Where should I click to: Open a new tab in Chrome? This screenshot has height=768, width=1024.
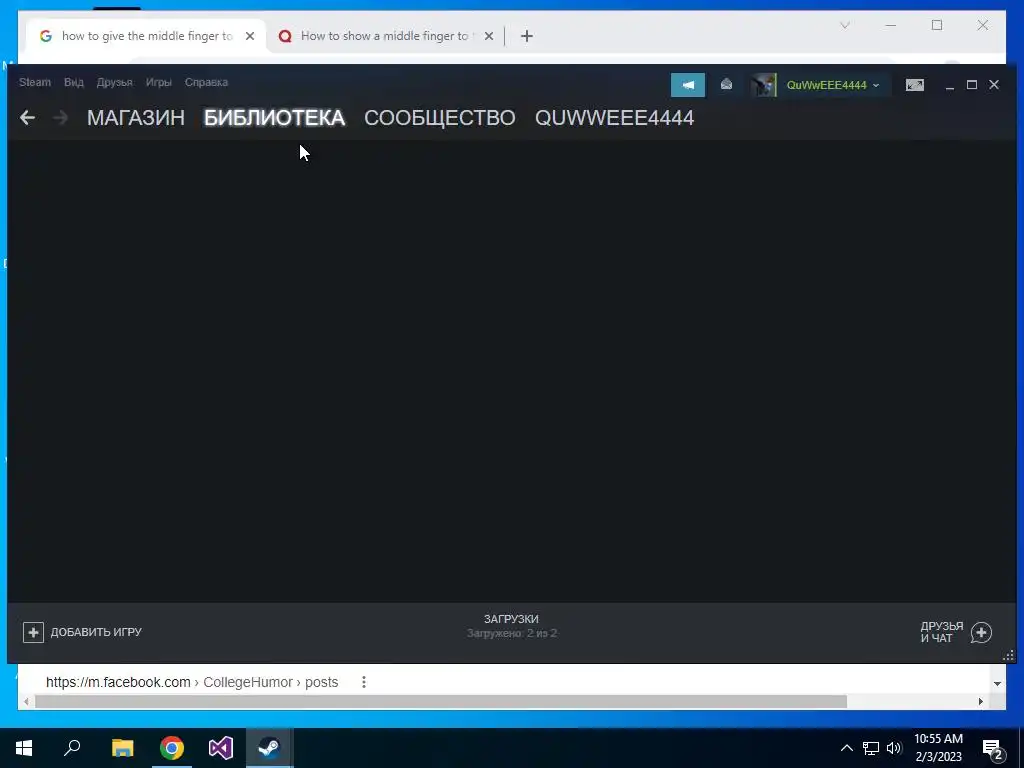[527, 36]
